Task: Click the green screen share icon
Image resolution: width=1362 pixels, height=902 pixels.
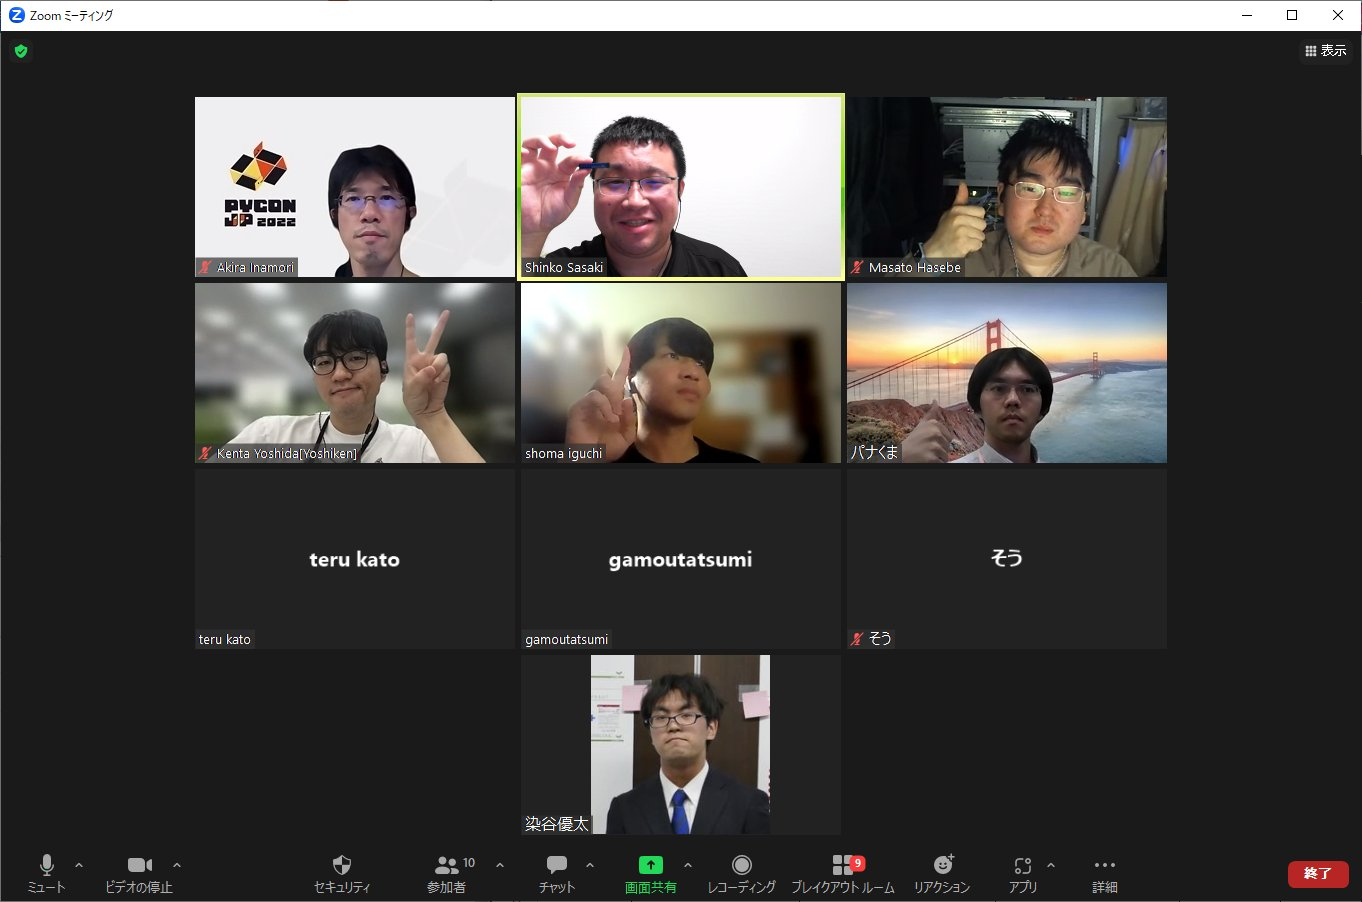Action: (651, 865)
